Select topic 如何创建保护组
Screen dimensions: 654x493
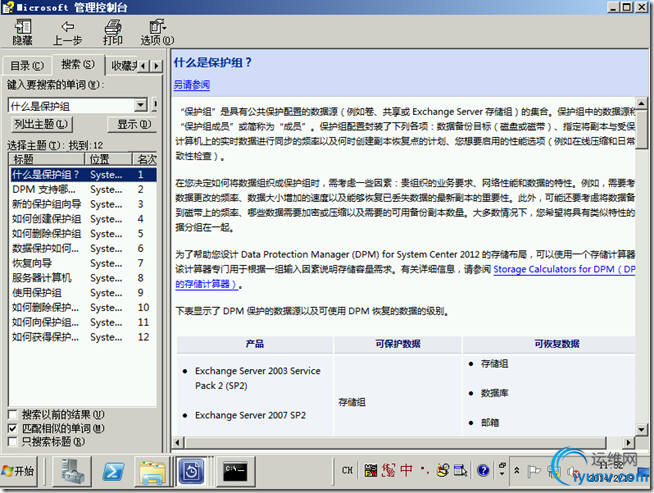tap(83, 219)
